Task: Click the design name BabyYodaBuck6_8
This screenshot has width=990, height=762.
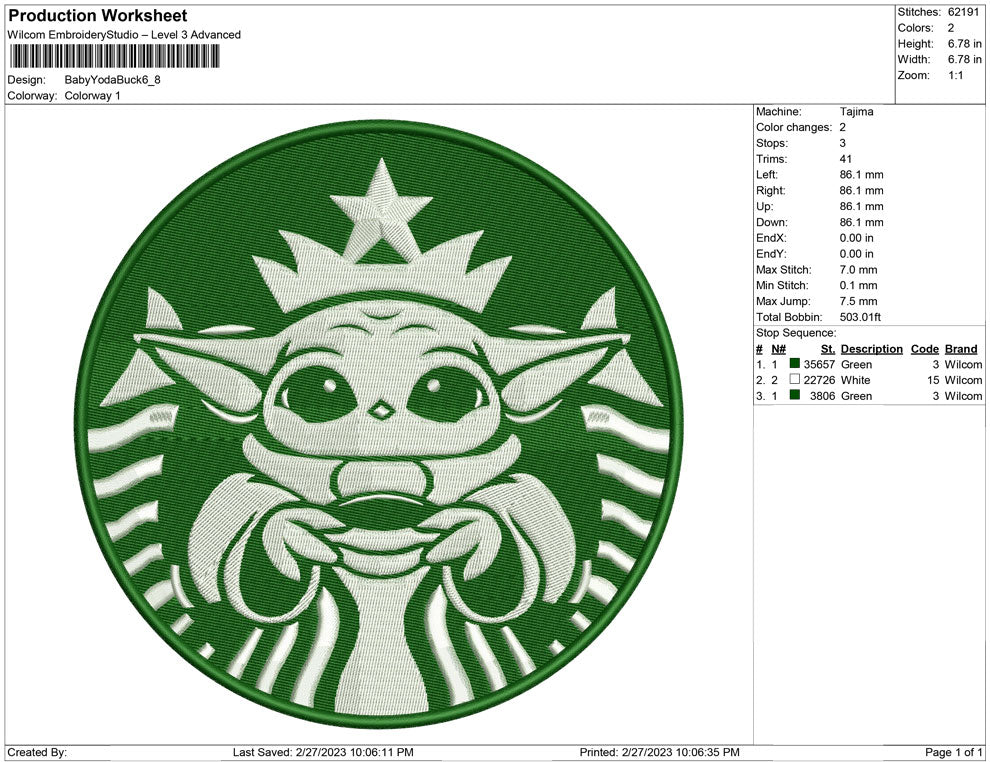Action: [x=112, y=80]
